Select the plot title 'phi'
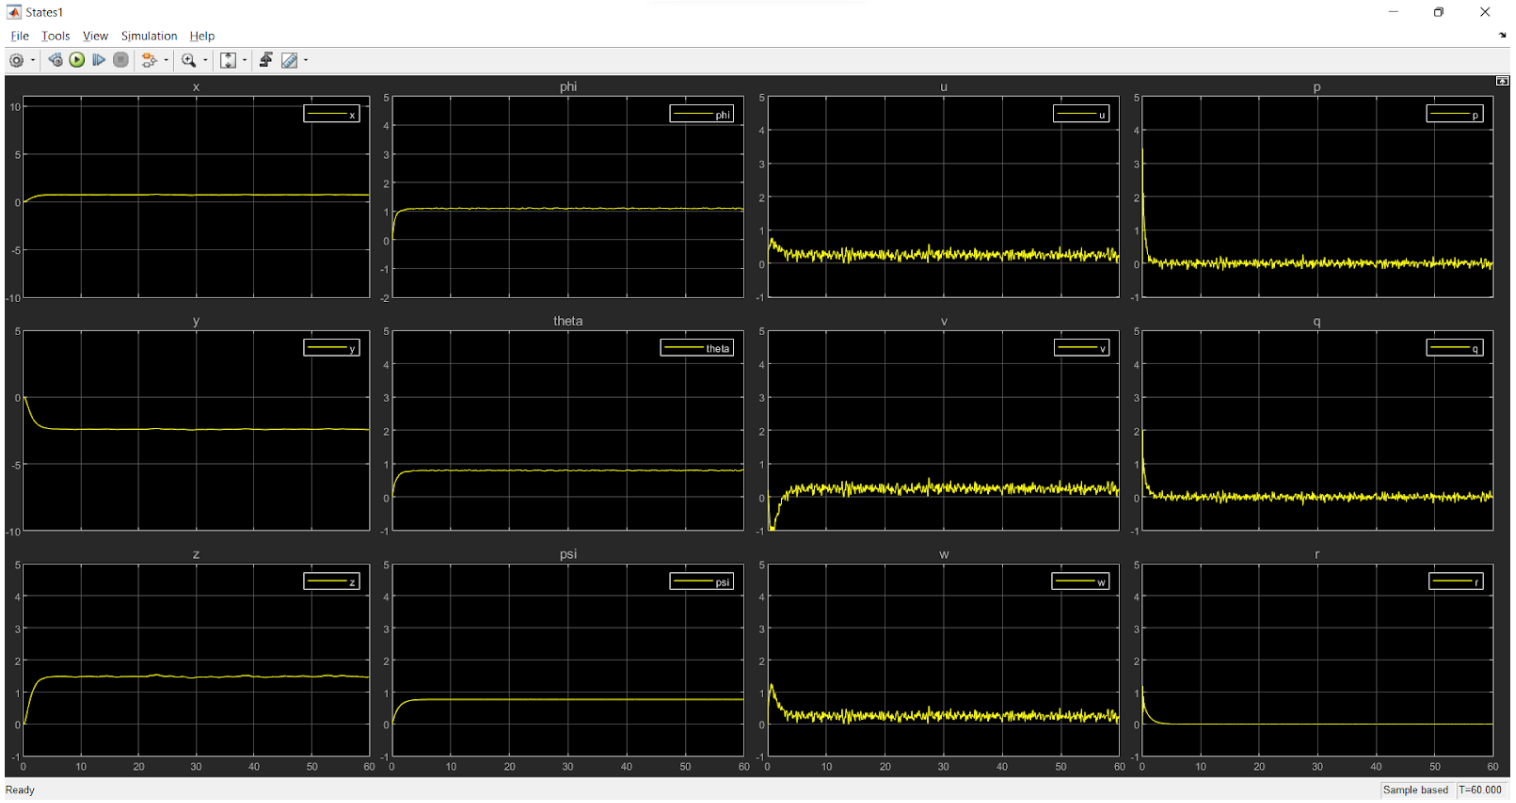This screenshot has height=803, width=1516. [568, 87]
